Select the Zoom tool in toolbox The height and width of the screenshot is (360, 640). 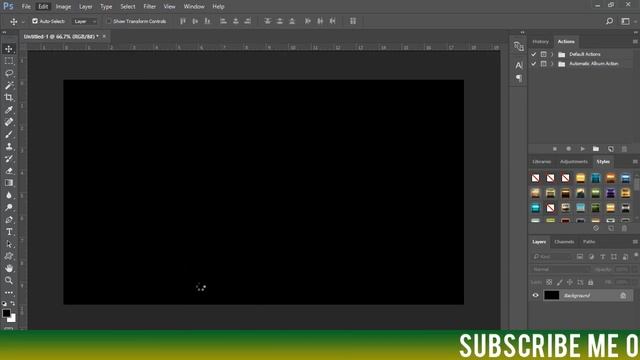point(9,280)
